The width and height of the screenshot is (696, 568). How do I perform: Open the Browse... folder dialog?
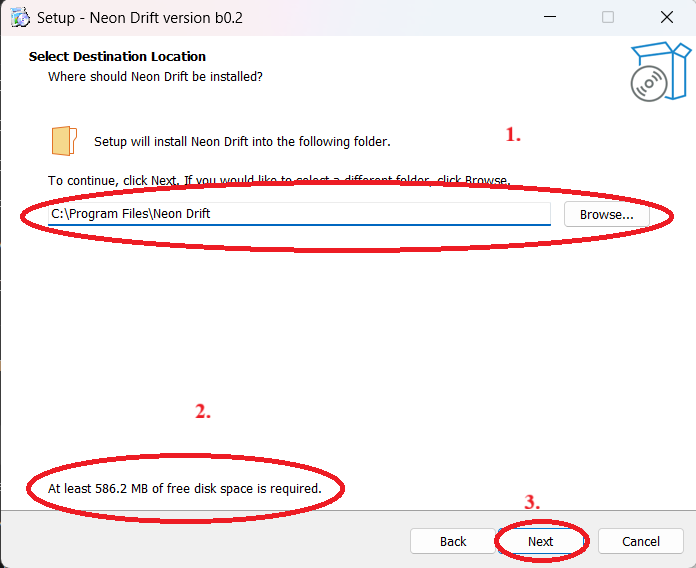click(606, 214)
